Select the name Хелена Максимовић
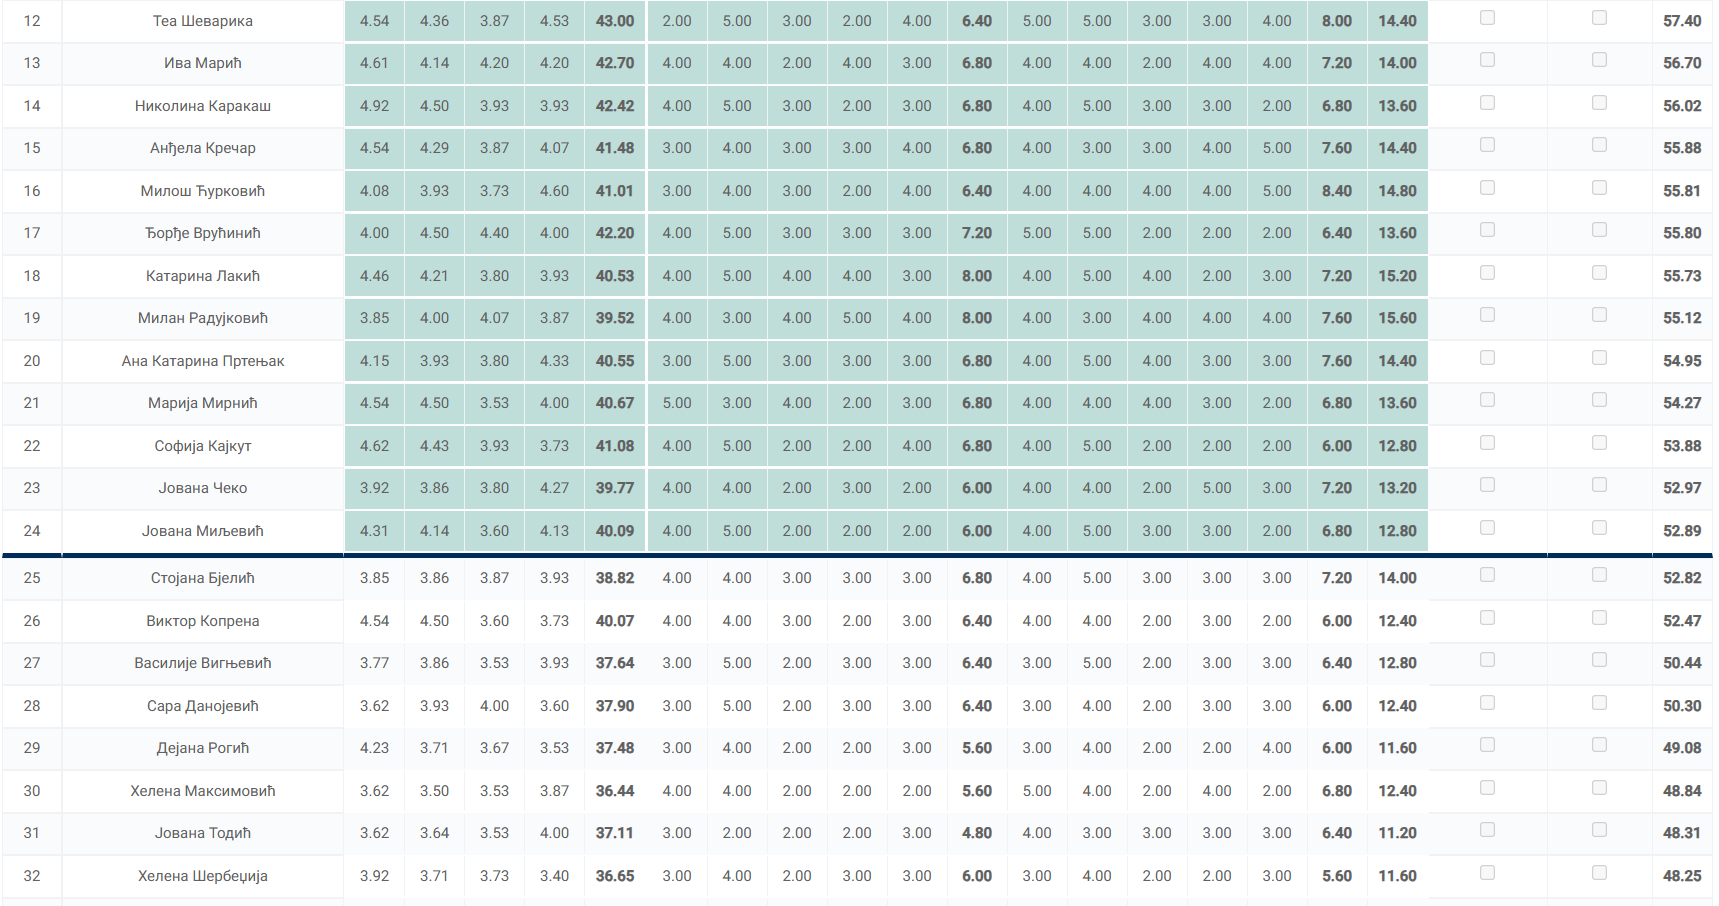 (x=203, y=791)
